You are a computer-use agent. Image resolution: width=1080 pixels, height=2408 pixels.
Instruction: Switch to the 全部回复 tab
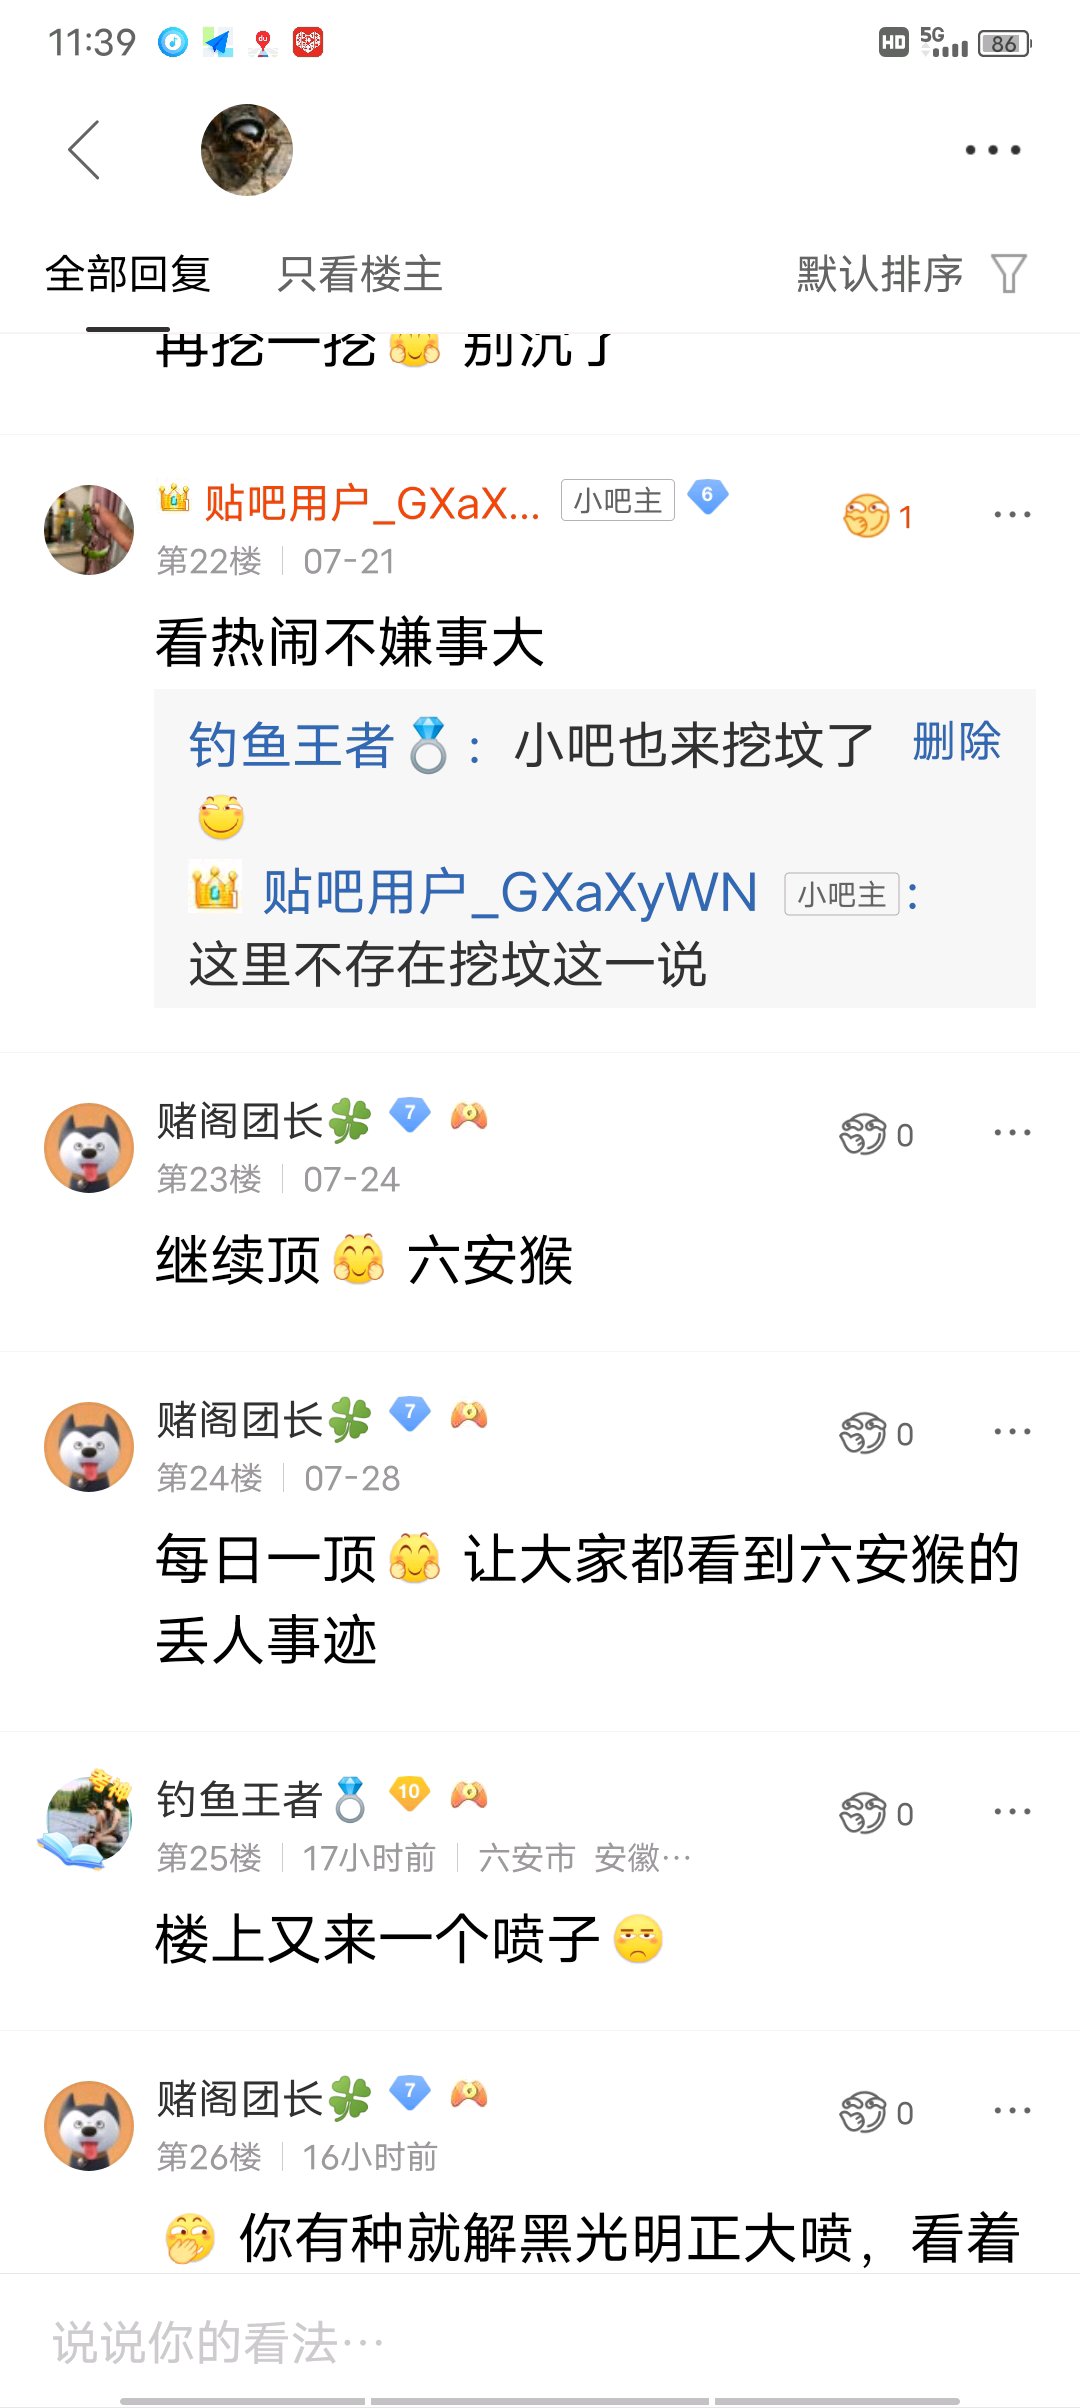pyautogui.click(x=128, y=274)
